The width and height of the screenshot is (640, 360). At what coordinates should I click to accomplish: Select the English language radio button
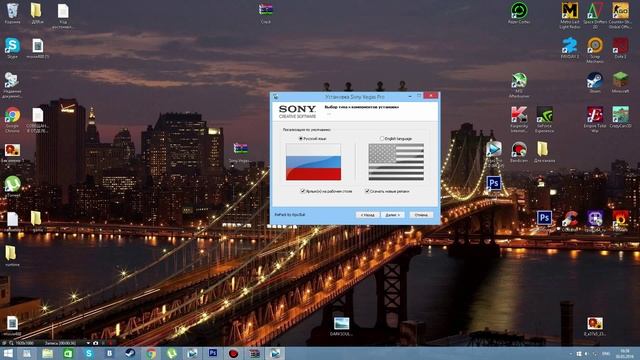coord(382,139)
